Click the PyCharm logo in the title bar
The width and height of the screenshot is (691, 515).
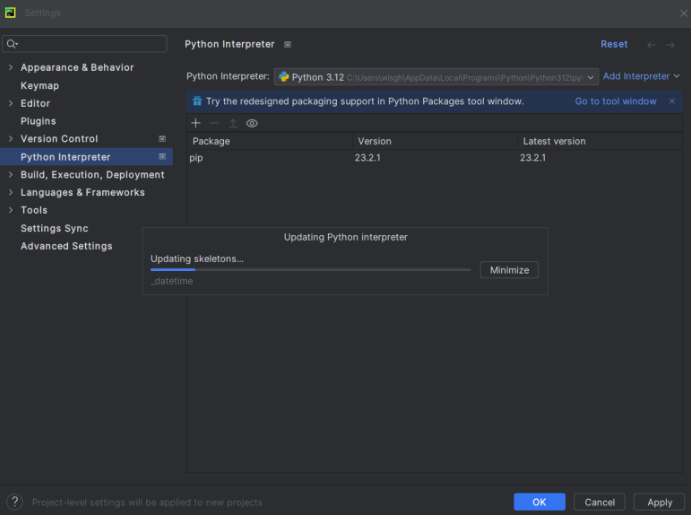[x=10, y=13]
